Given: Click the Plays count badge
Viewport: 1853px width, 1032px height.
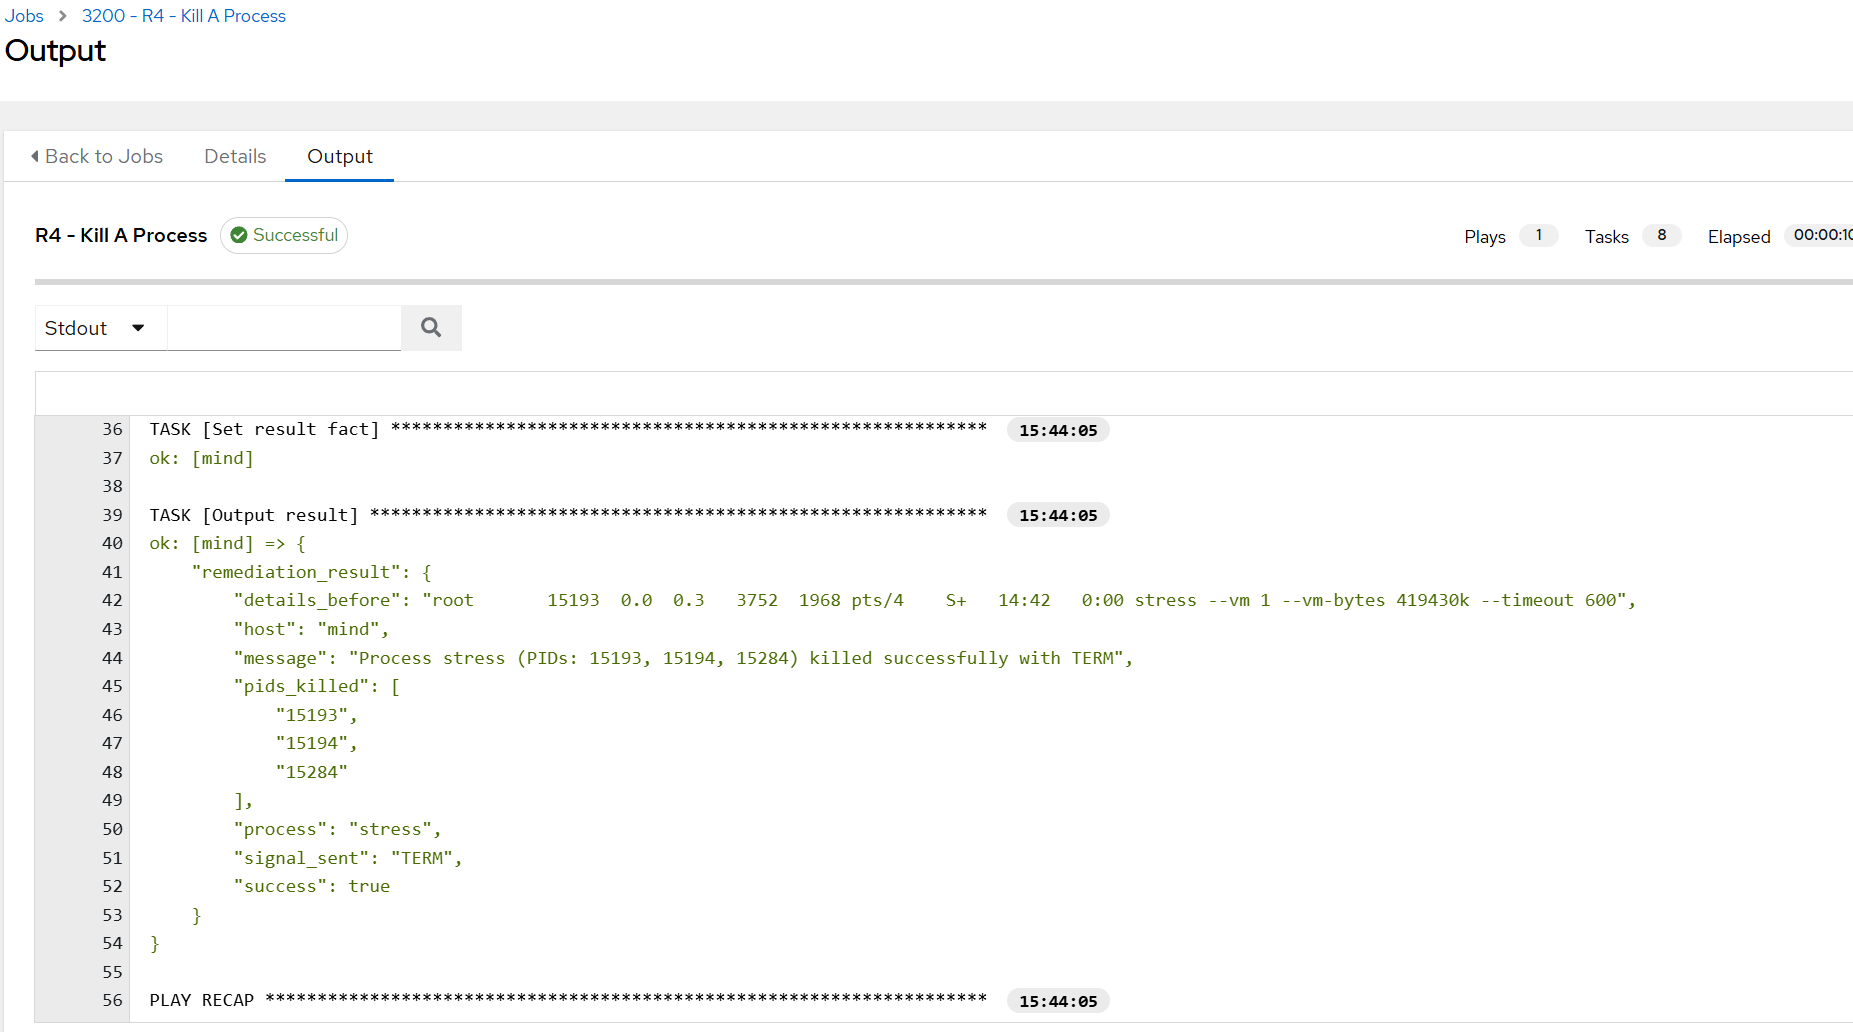Looking at the screenshot, I should point(1539,235).
